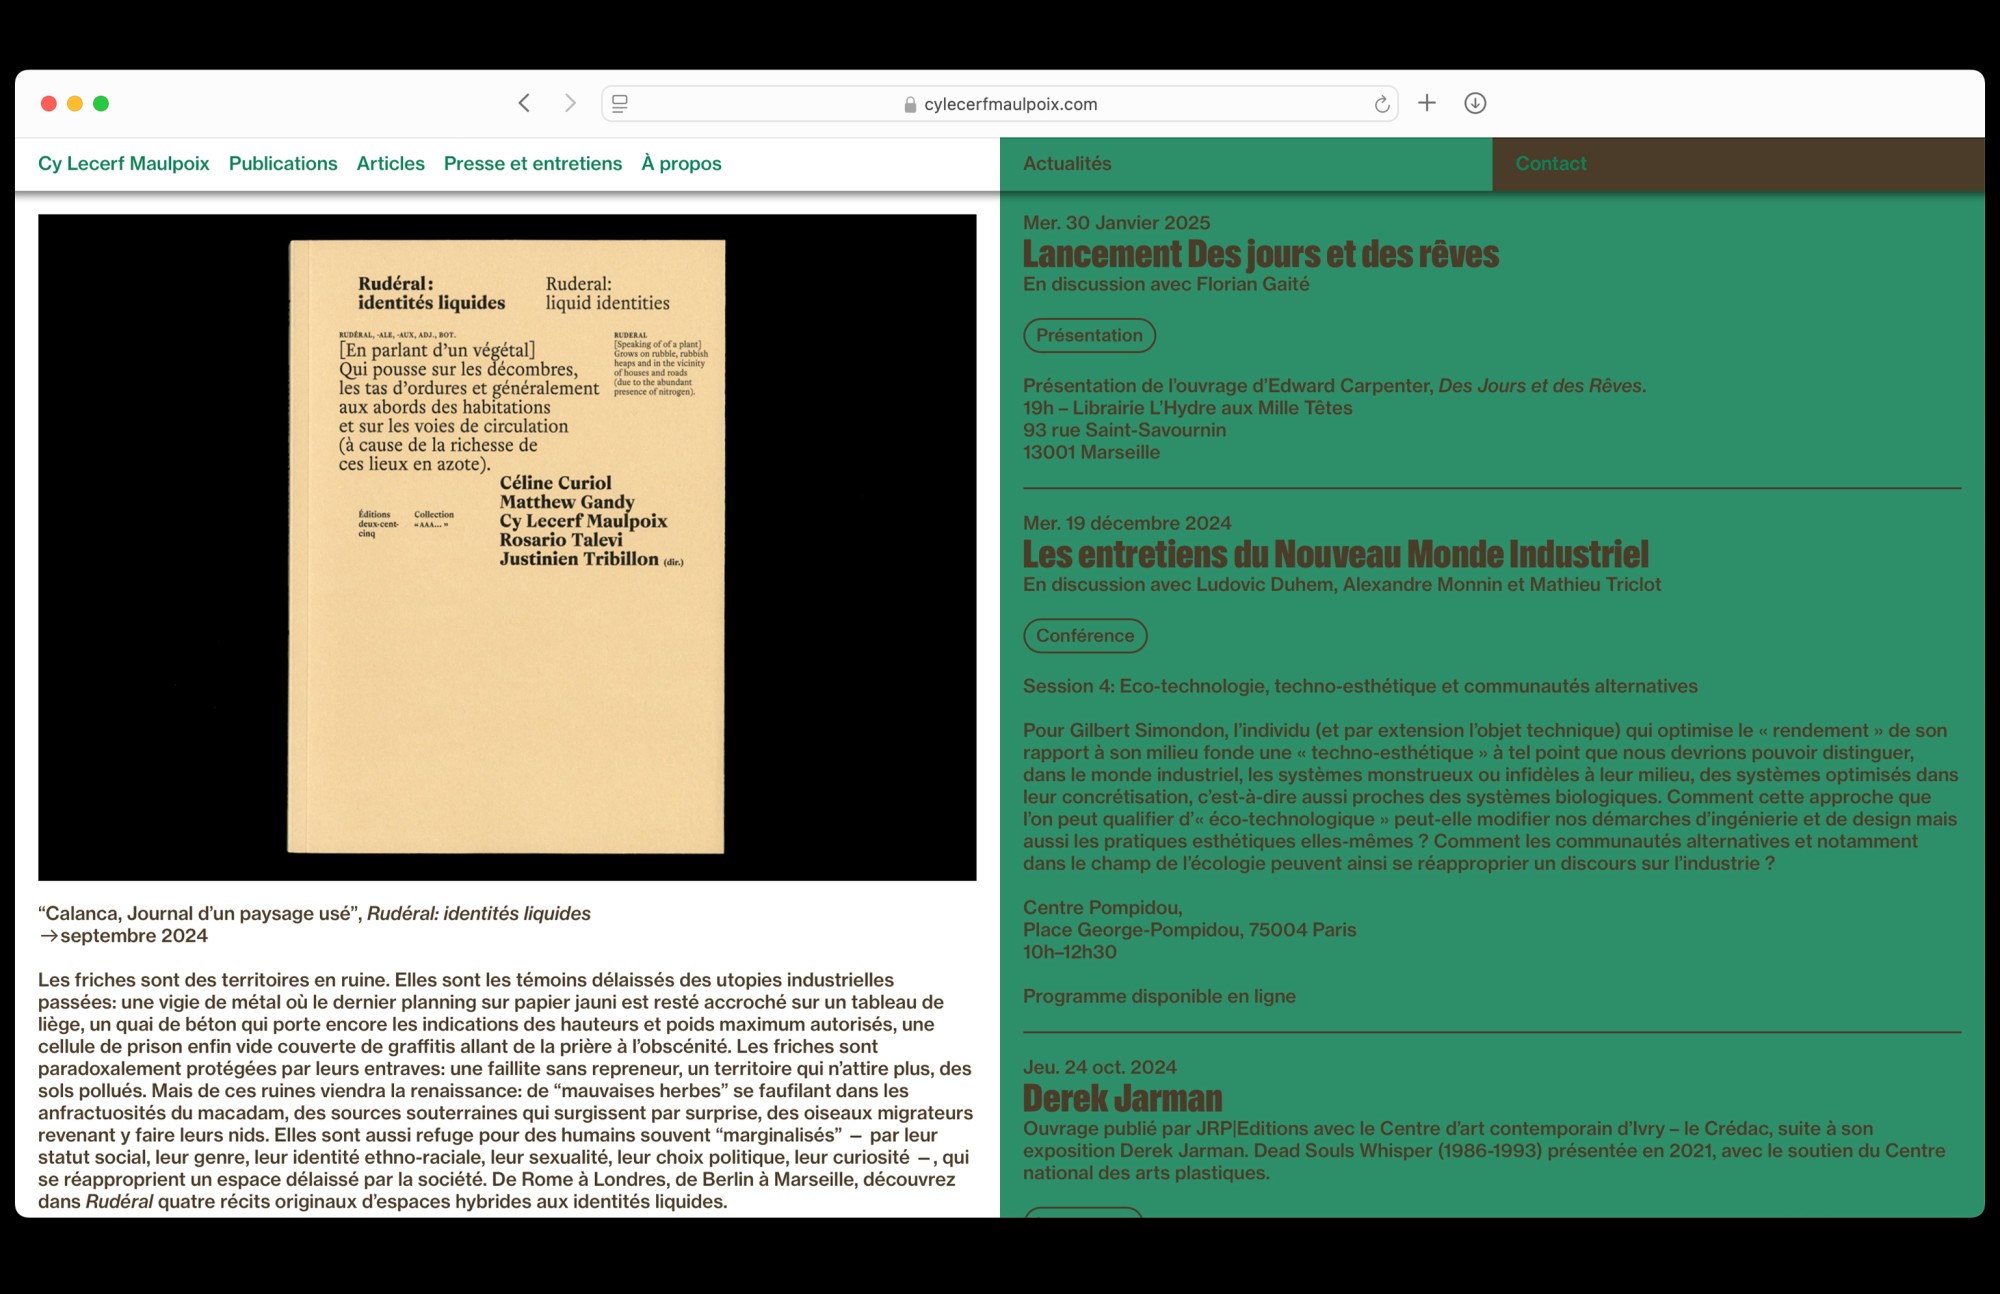Screen dimensions: 2000x1294
Task: Open the Articles menu item
Action: pos(390,164)
